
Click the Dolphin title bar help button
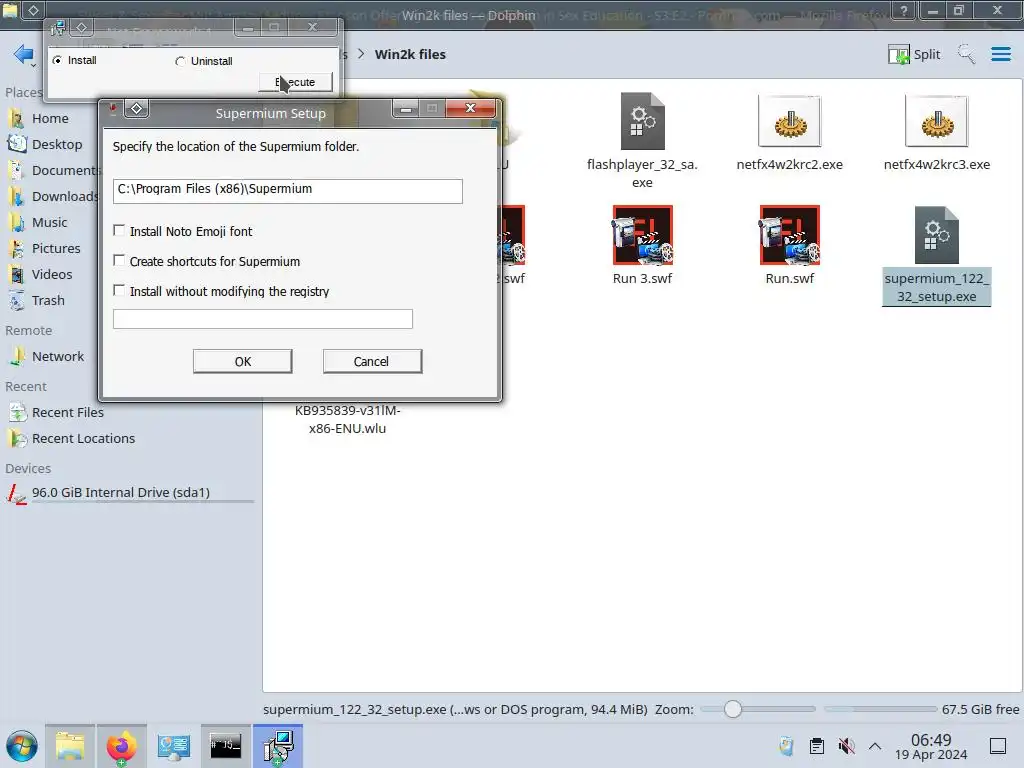point(904,10)
